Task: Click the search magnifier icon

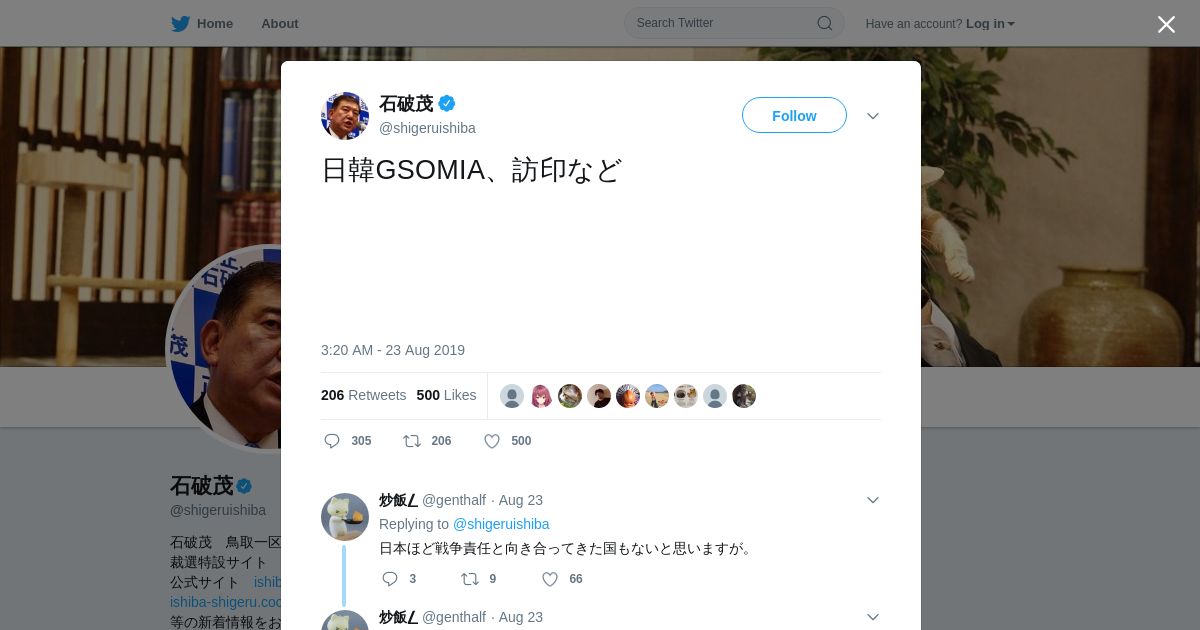Action: tap(825, 23)
